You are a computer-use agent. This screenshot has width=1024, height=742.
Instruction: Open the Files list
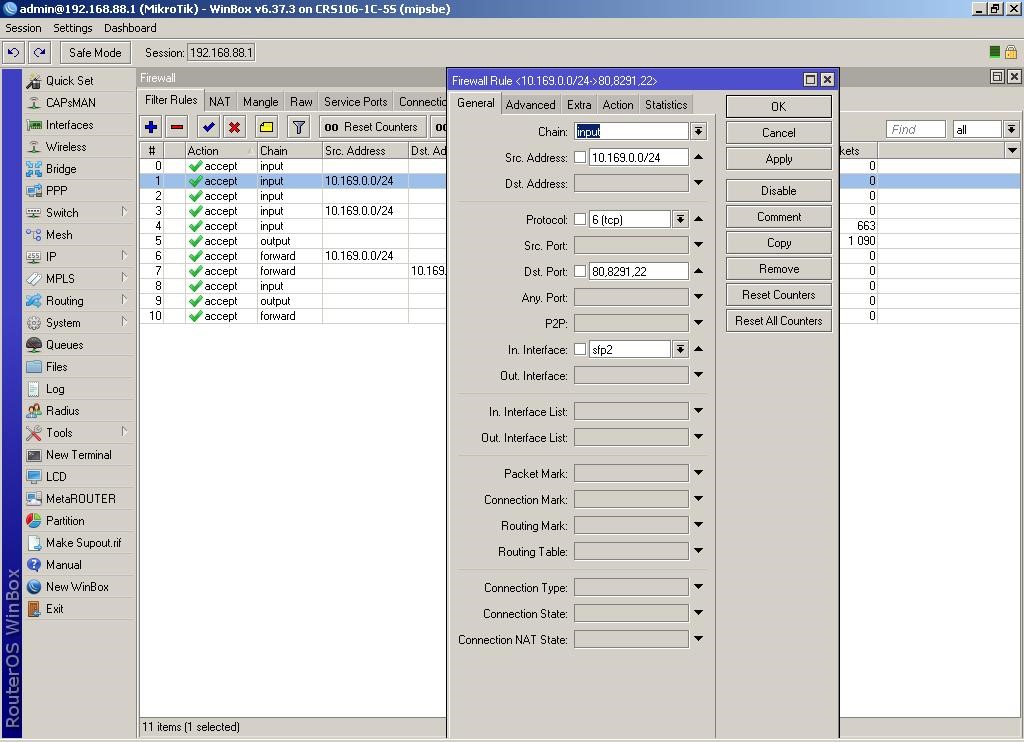[56, 366]
